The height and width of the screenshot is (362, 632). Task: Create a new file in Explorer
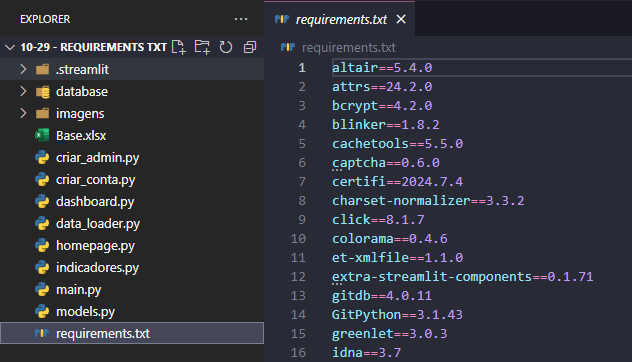179,47
